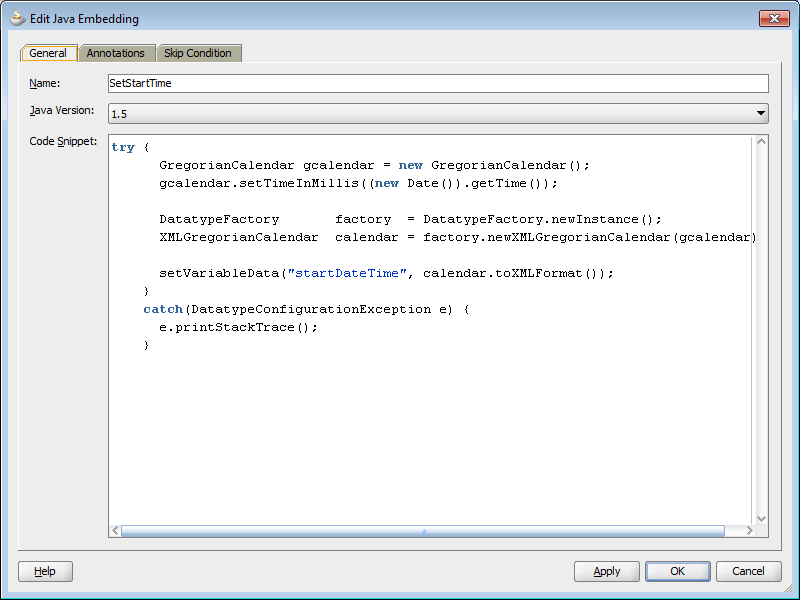Close the Edit Java Embedding dialog
Screen dimensions: 800x600
774,19
